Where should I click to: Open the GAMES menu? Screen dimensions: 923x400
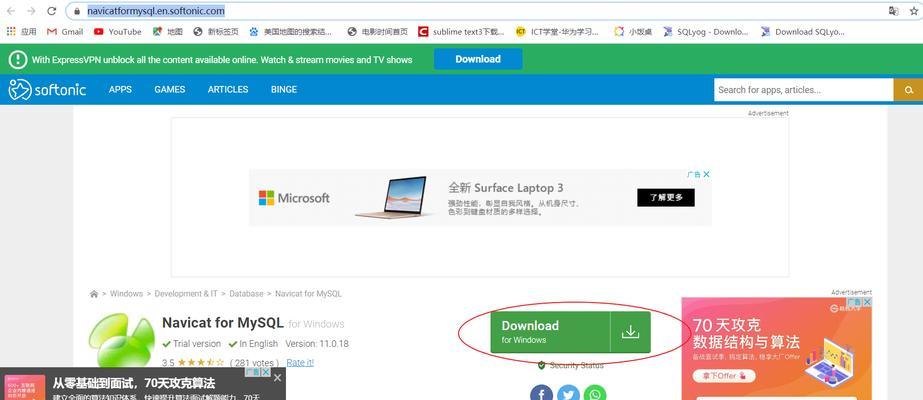point(170,89)
